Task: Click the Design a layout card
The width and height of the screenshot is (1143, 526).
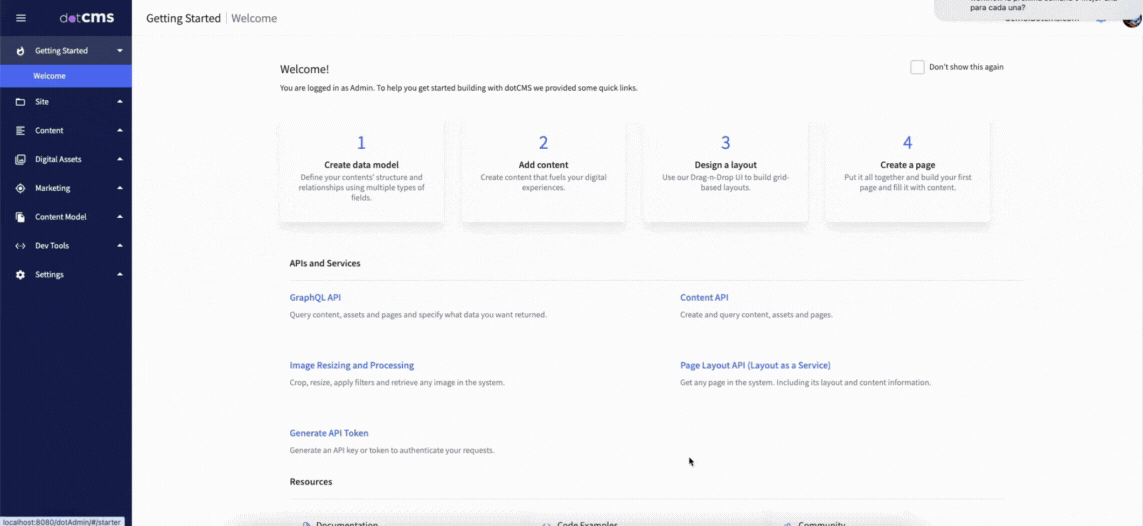Action: tap(725, 170)
